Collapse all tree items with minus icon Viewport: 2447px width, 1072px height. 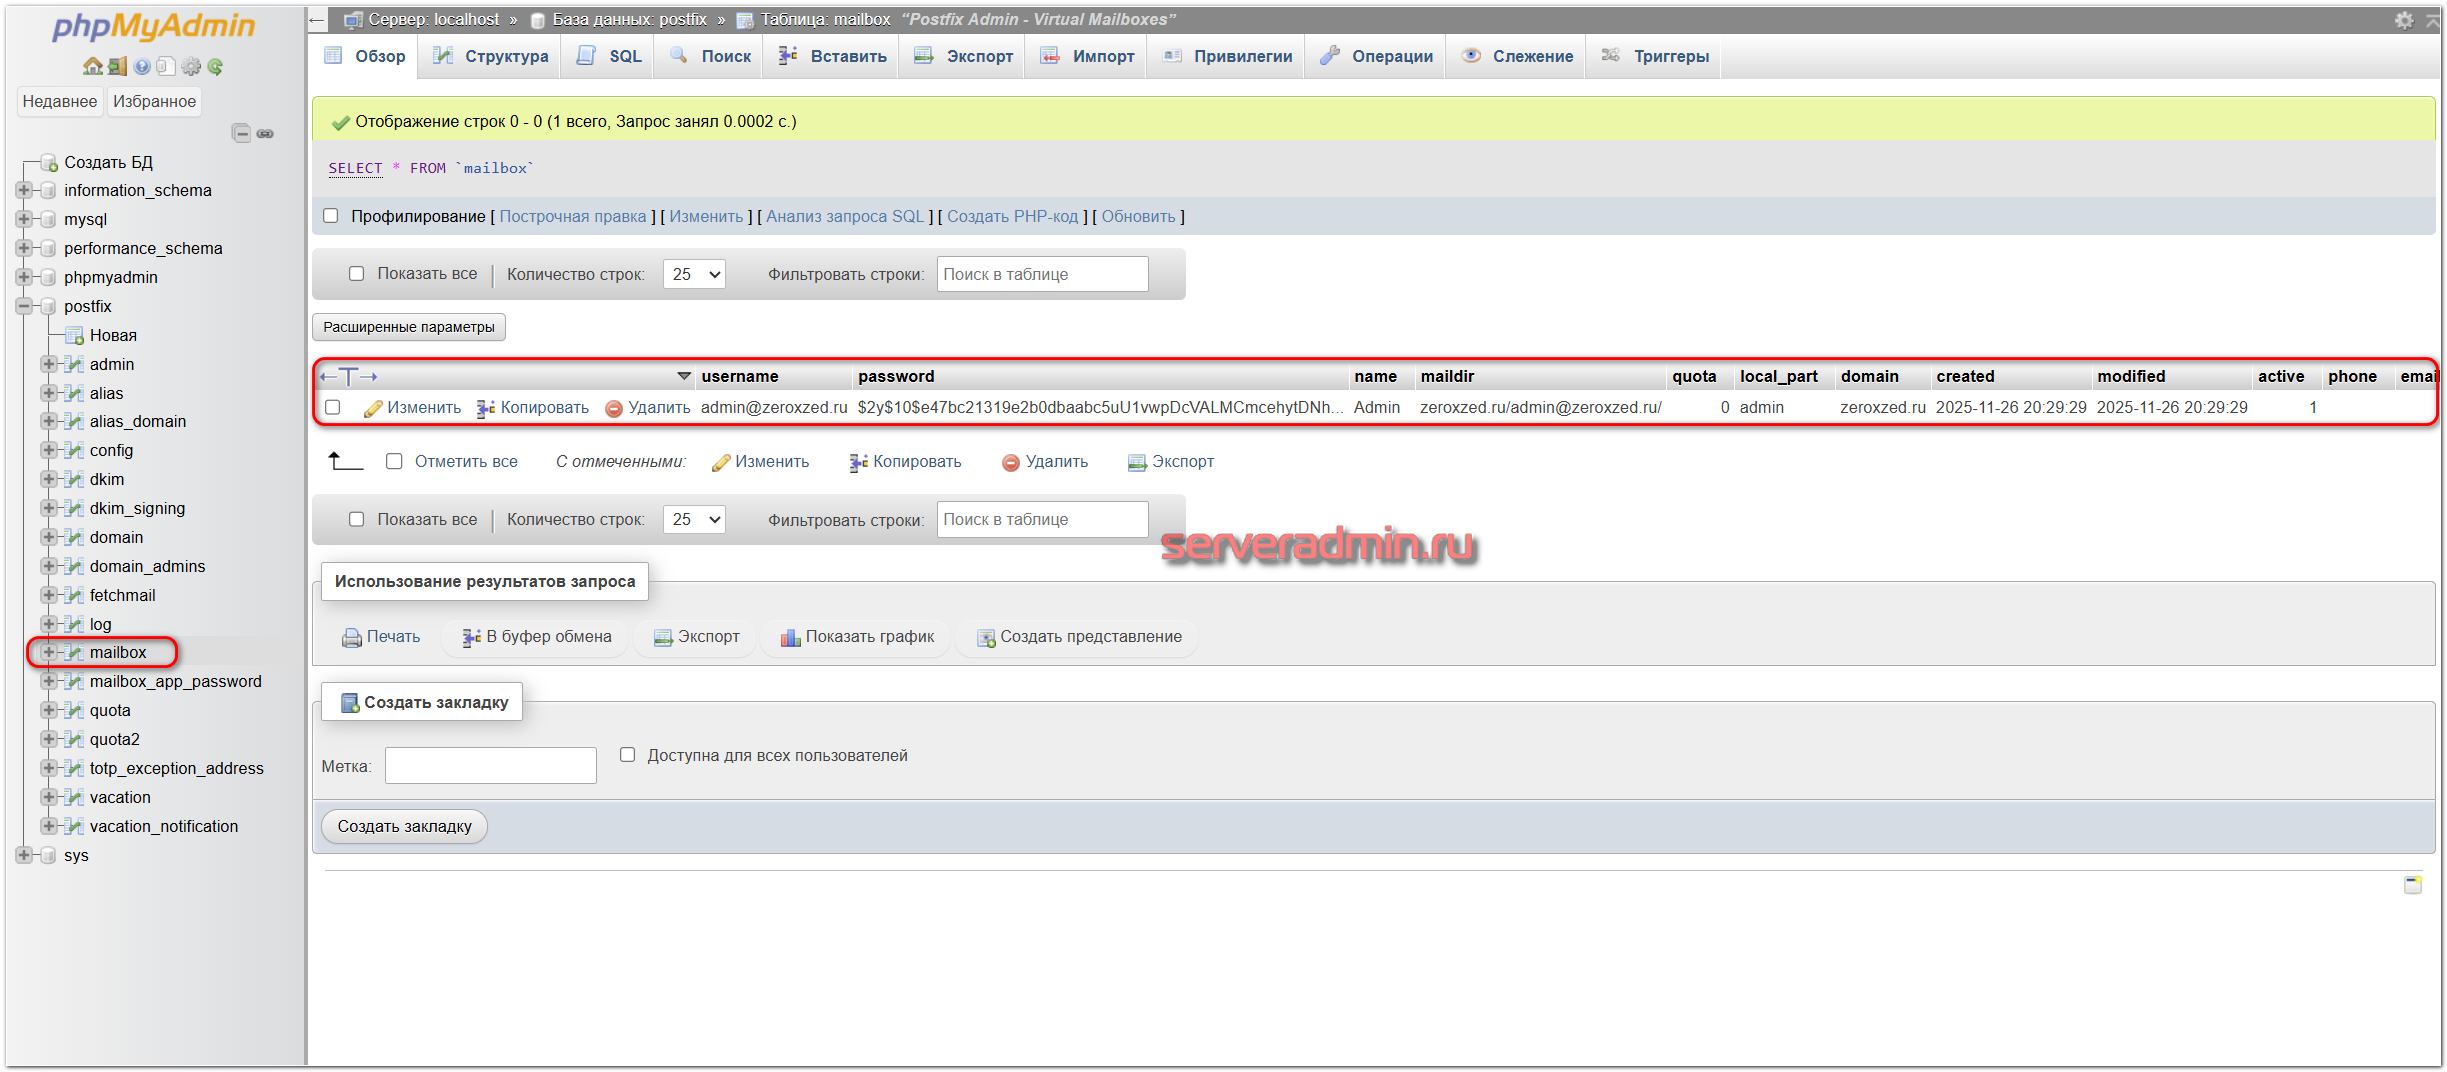point(241,133)
